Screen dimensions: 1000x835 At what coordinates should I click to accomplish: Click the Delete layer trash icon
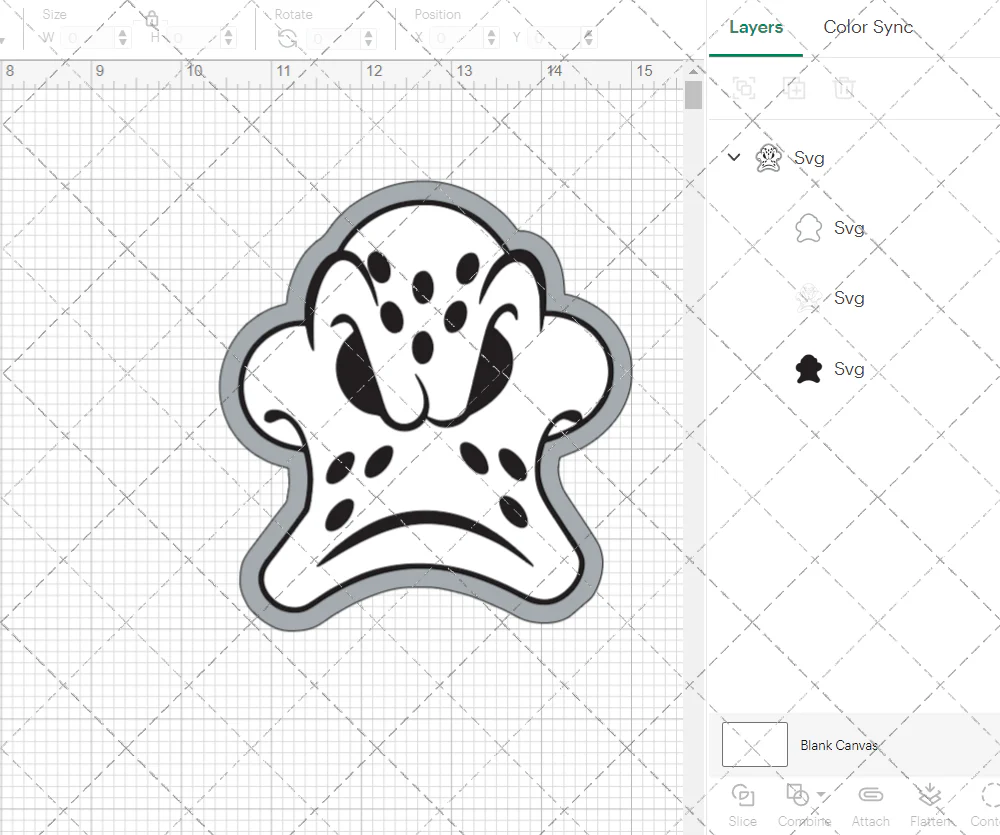(x=845, y=88)
